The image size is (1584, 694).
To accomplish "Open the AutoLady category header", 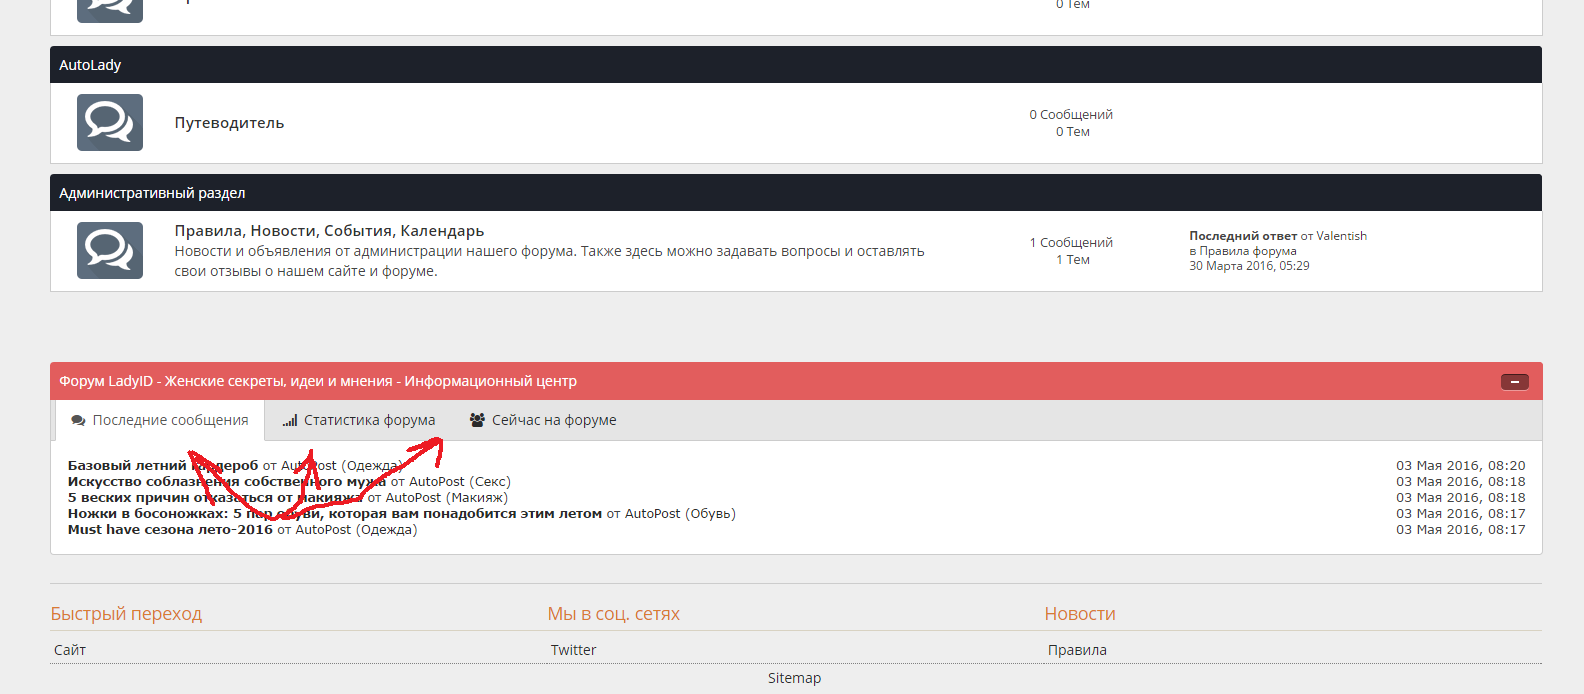I will (90, 65).
